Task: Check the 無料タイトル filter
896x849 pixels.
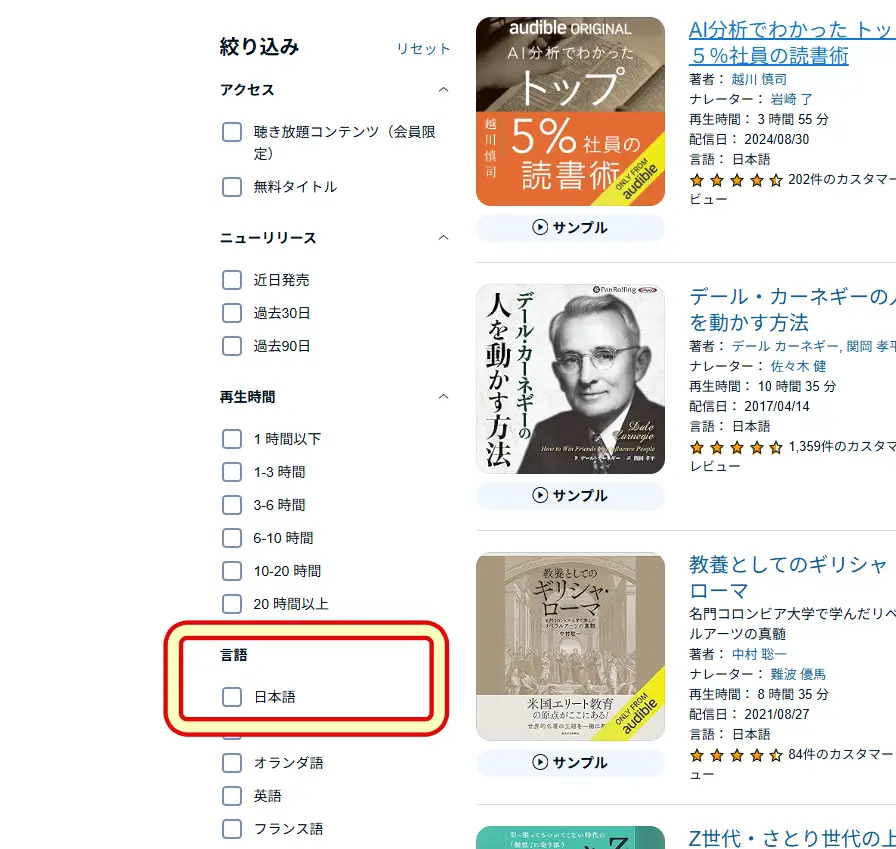Action: point(232,187)
